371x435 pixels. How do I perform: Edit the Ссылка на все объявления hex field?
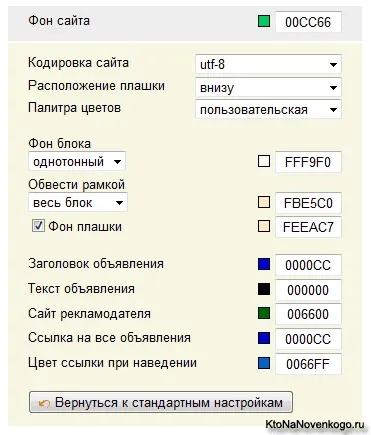[308, 339]
